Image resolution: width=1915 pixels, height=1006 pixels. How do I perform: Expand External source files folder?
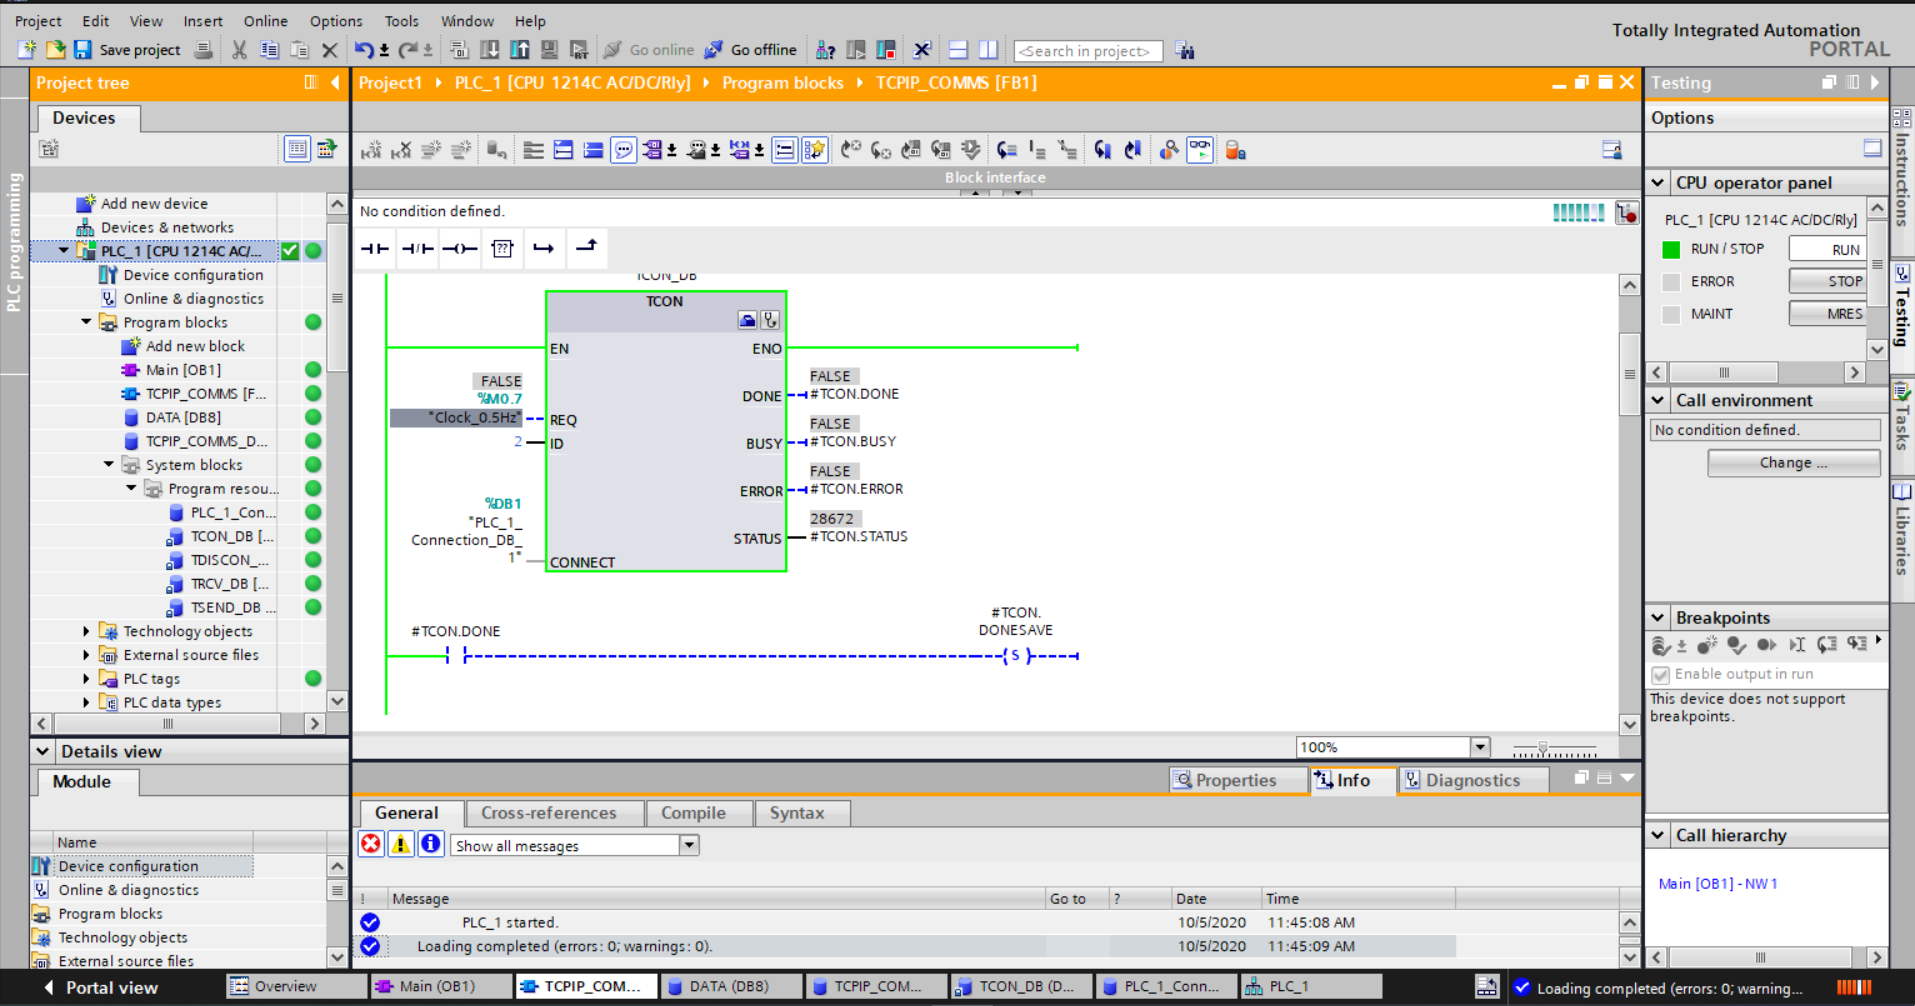pyautogui.click(x=86, y=655)
